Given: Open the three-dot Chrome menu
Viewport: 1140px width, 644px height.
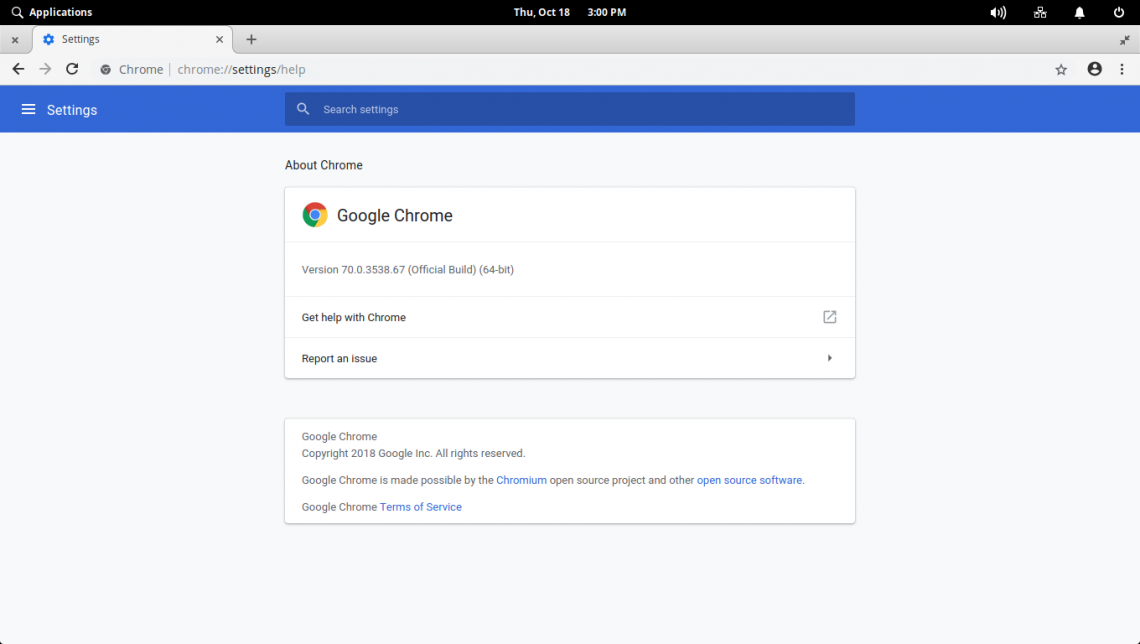Looking at the screenshot, I should pos(1122,69).
